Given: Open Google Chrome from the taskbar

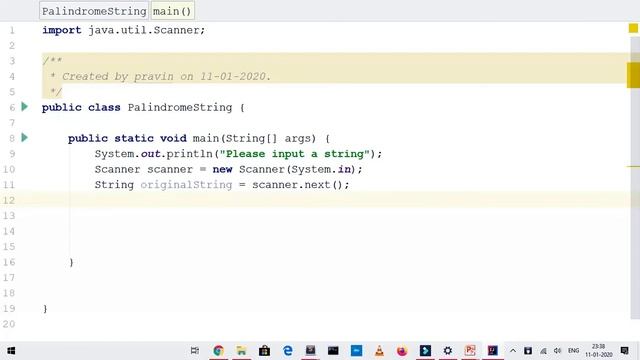Looking at the screenshot, I should [218, 351].
